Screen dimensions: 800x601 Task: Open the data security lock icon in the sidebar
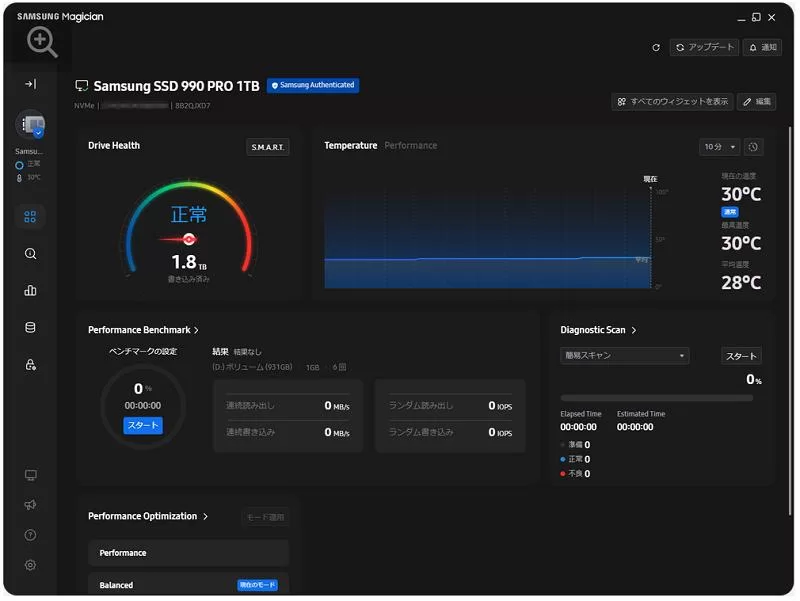tap(30, 365)
